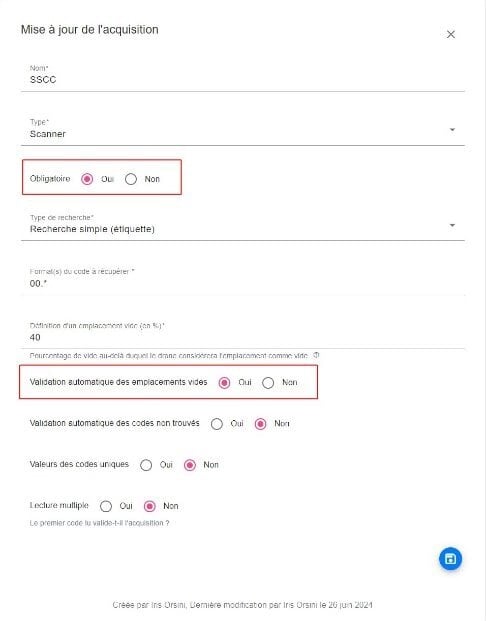Click the empty location percentage field showing 40
The height and width of the screenshot is (621, 486).
[242, 335]
